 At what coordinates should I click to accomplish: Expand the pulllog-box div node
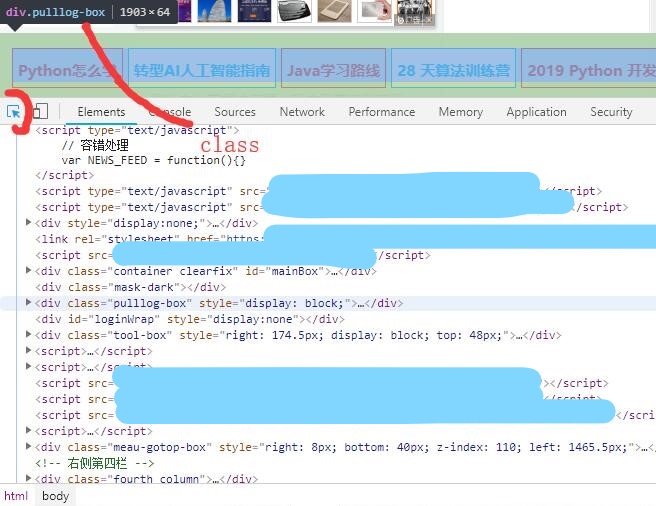tap(28, 302)
